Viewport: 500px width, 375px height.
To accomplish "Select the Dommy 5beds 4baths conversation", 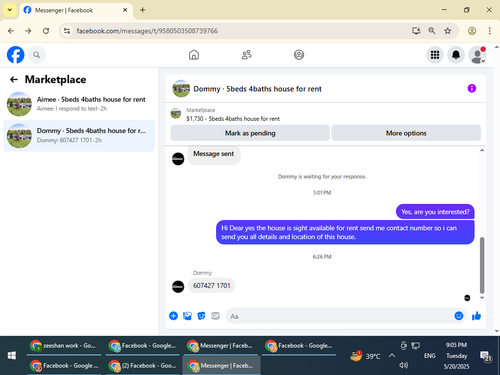I will point(79,136).
